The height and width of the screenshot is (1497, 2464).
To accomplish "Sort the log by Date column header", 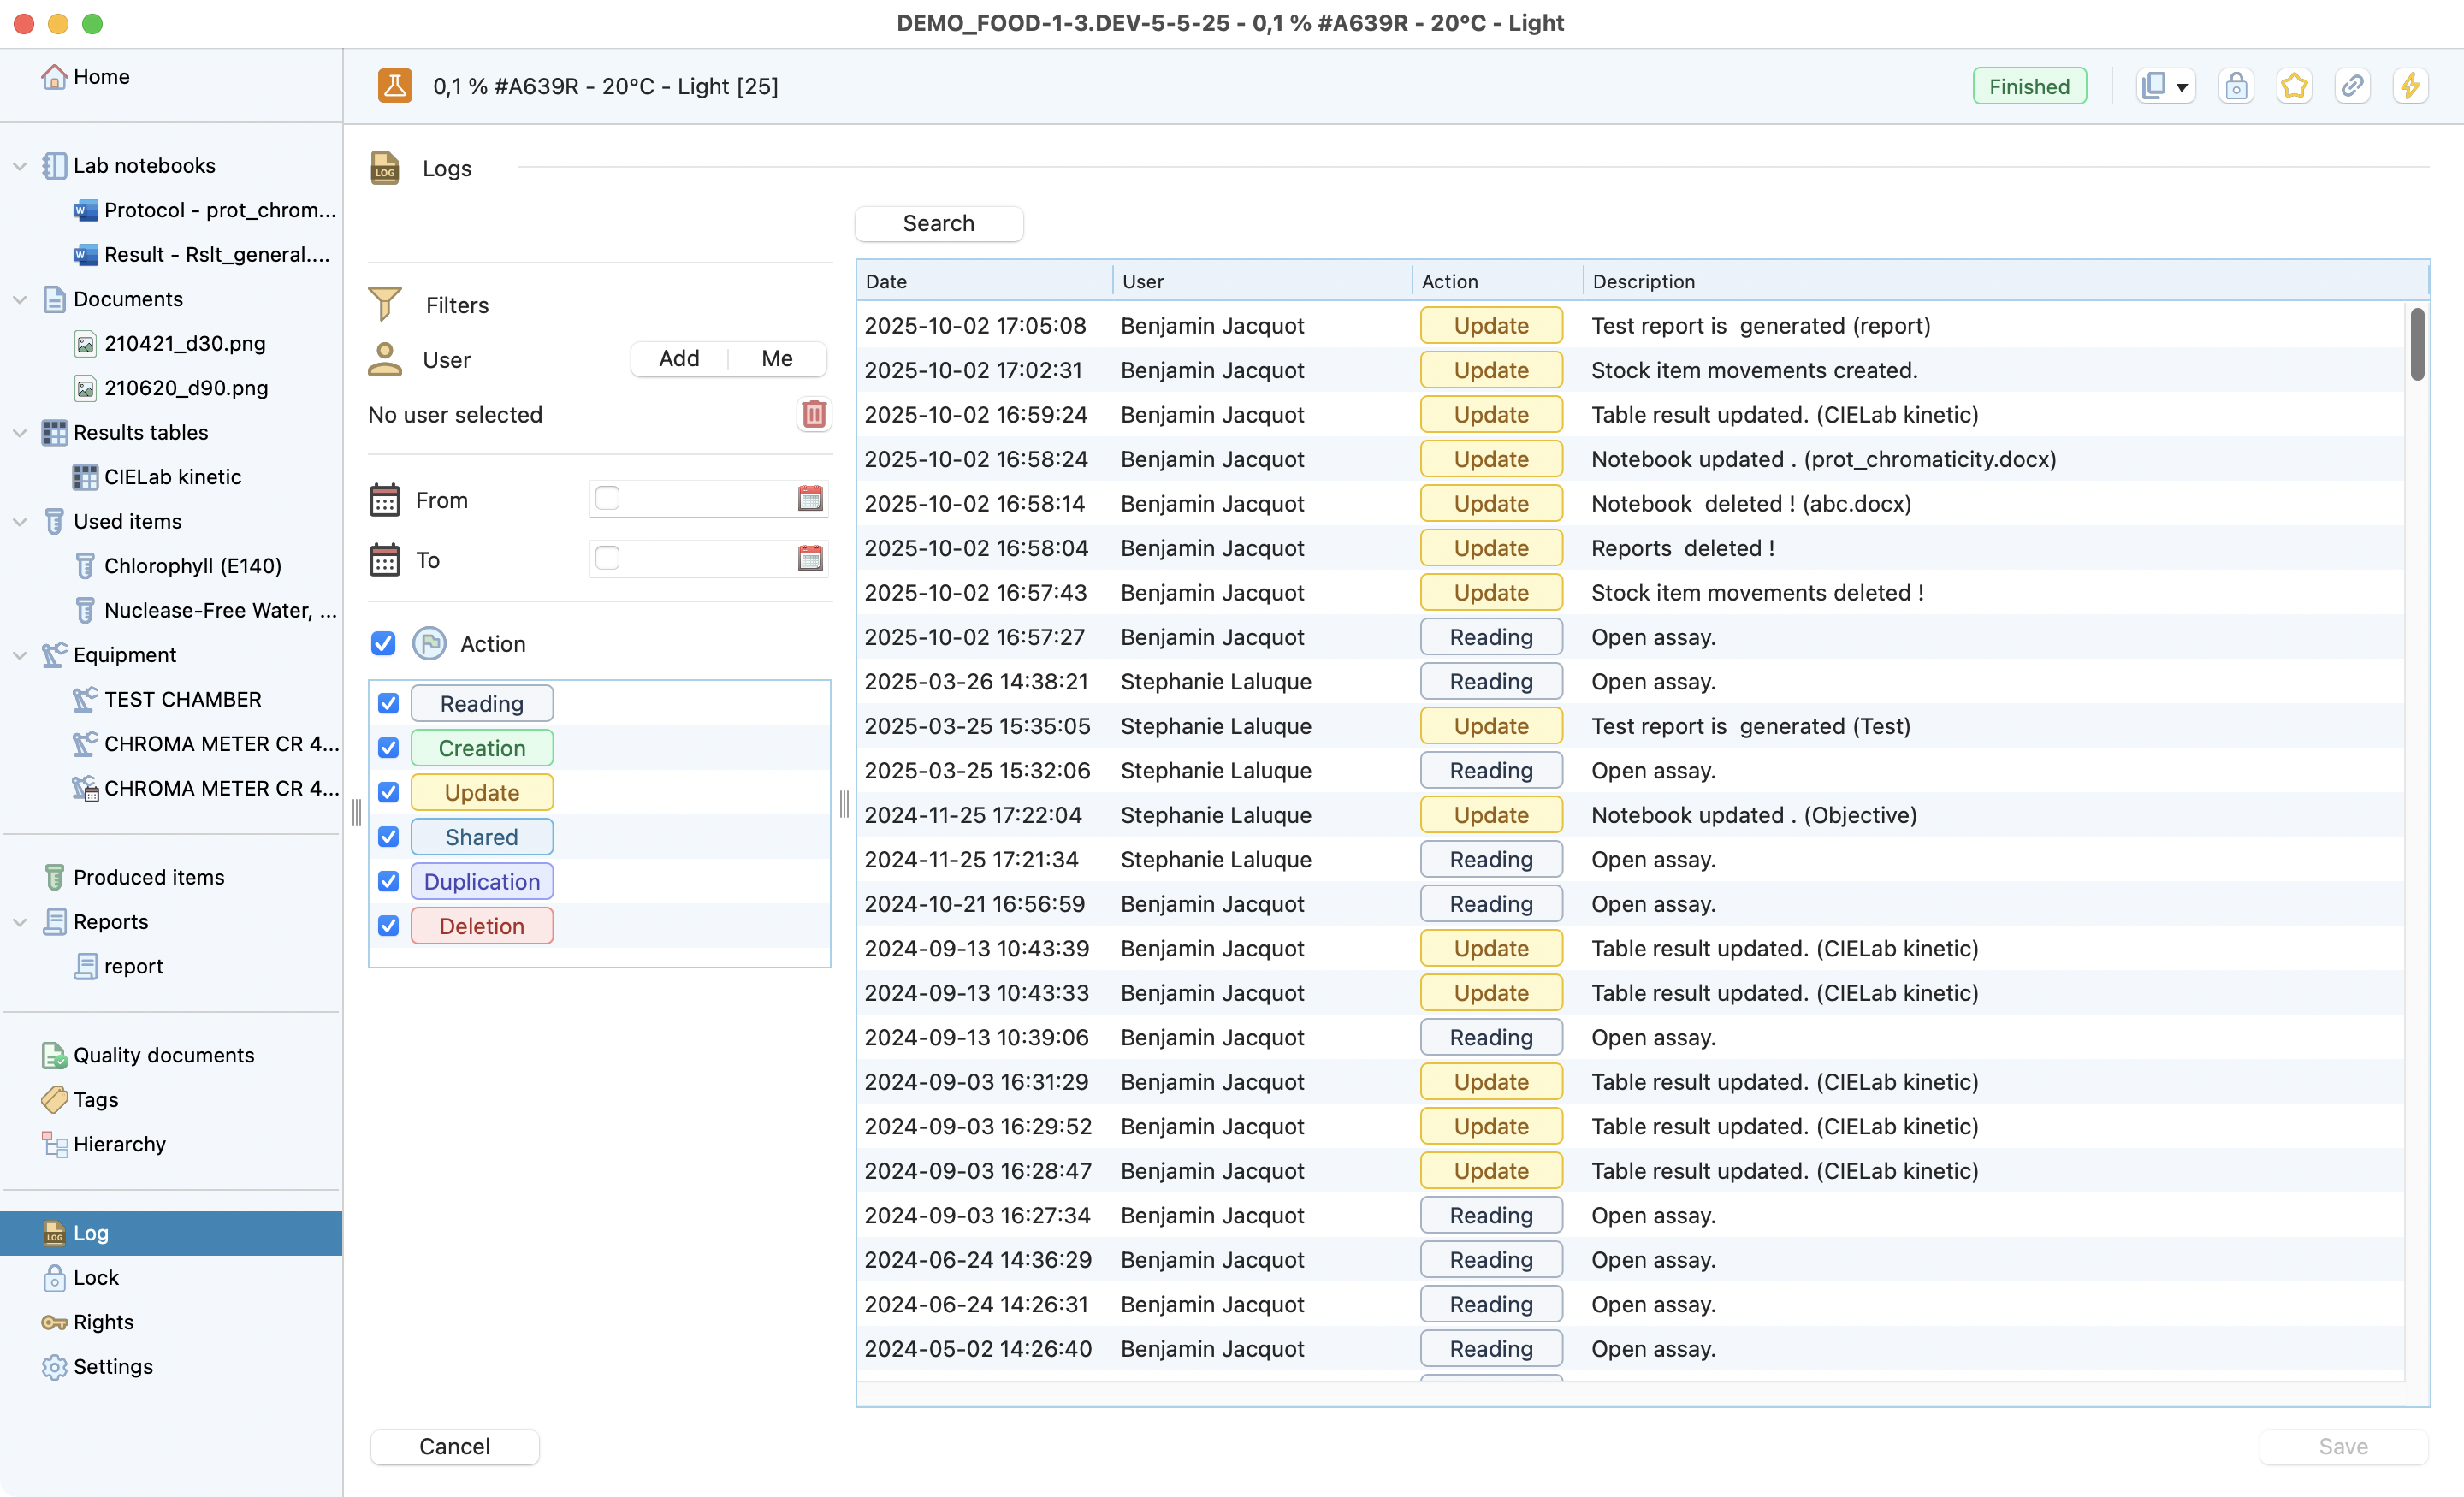I will point(886,281).
